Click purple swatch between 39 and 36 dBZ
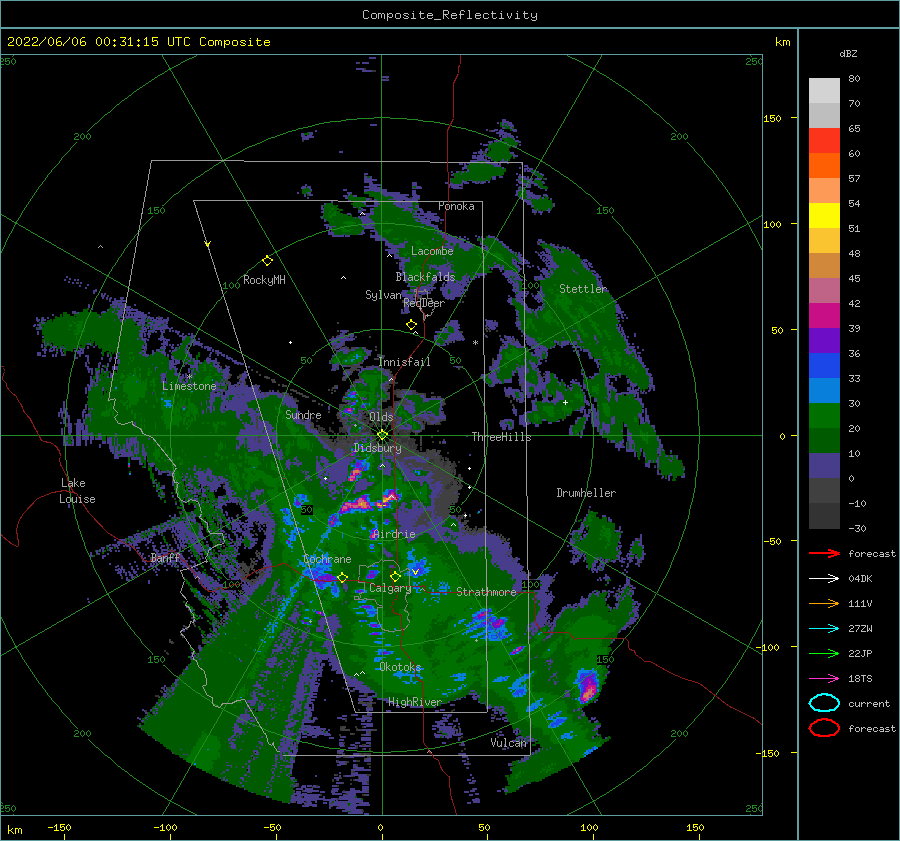This screenshot has width=900, height=841. (824, 341)
